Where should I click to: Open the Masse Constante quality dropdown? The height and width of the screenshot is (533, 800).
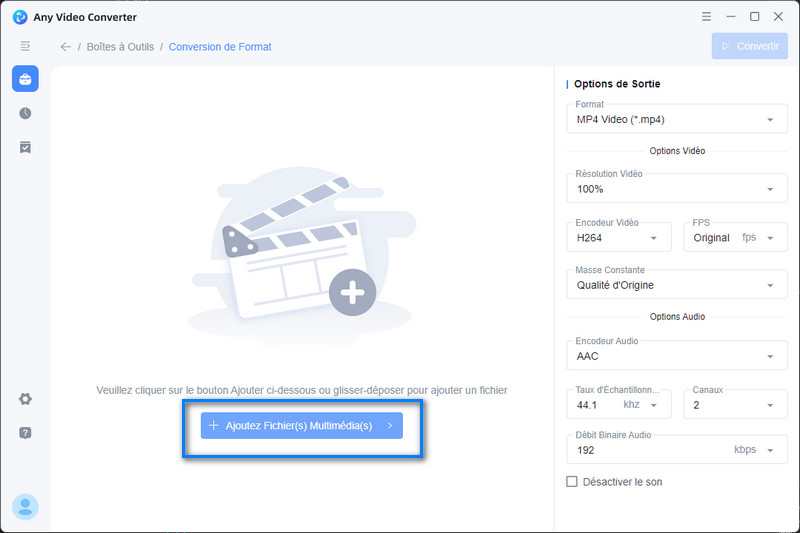click(x=677, y=285)
